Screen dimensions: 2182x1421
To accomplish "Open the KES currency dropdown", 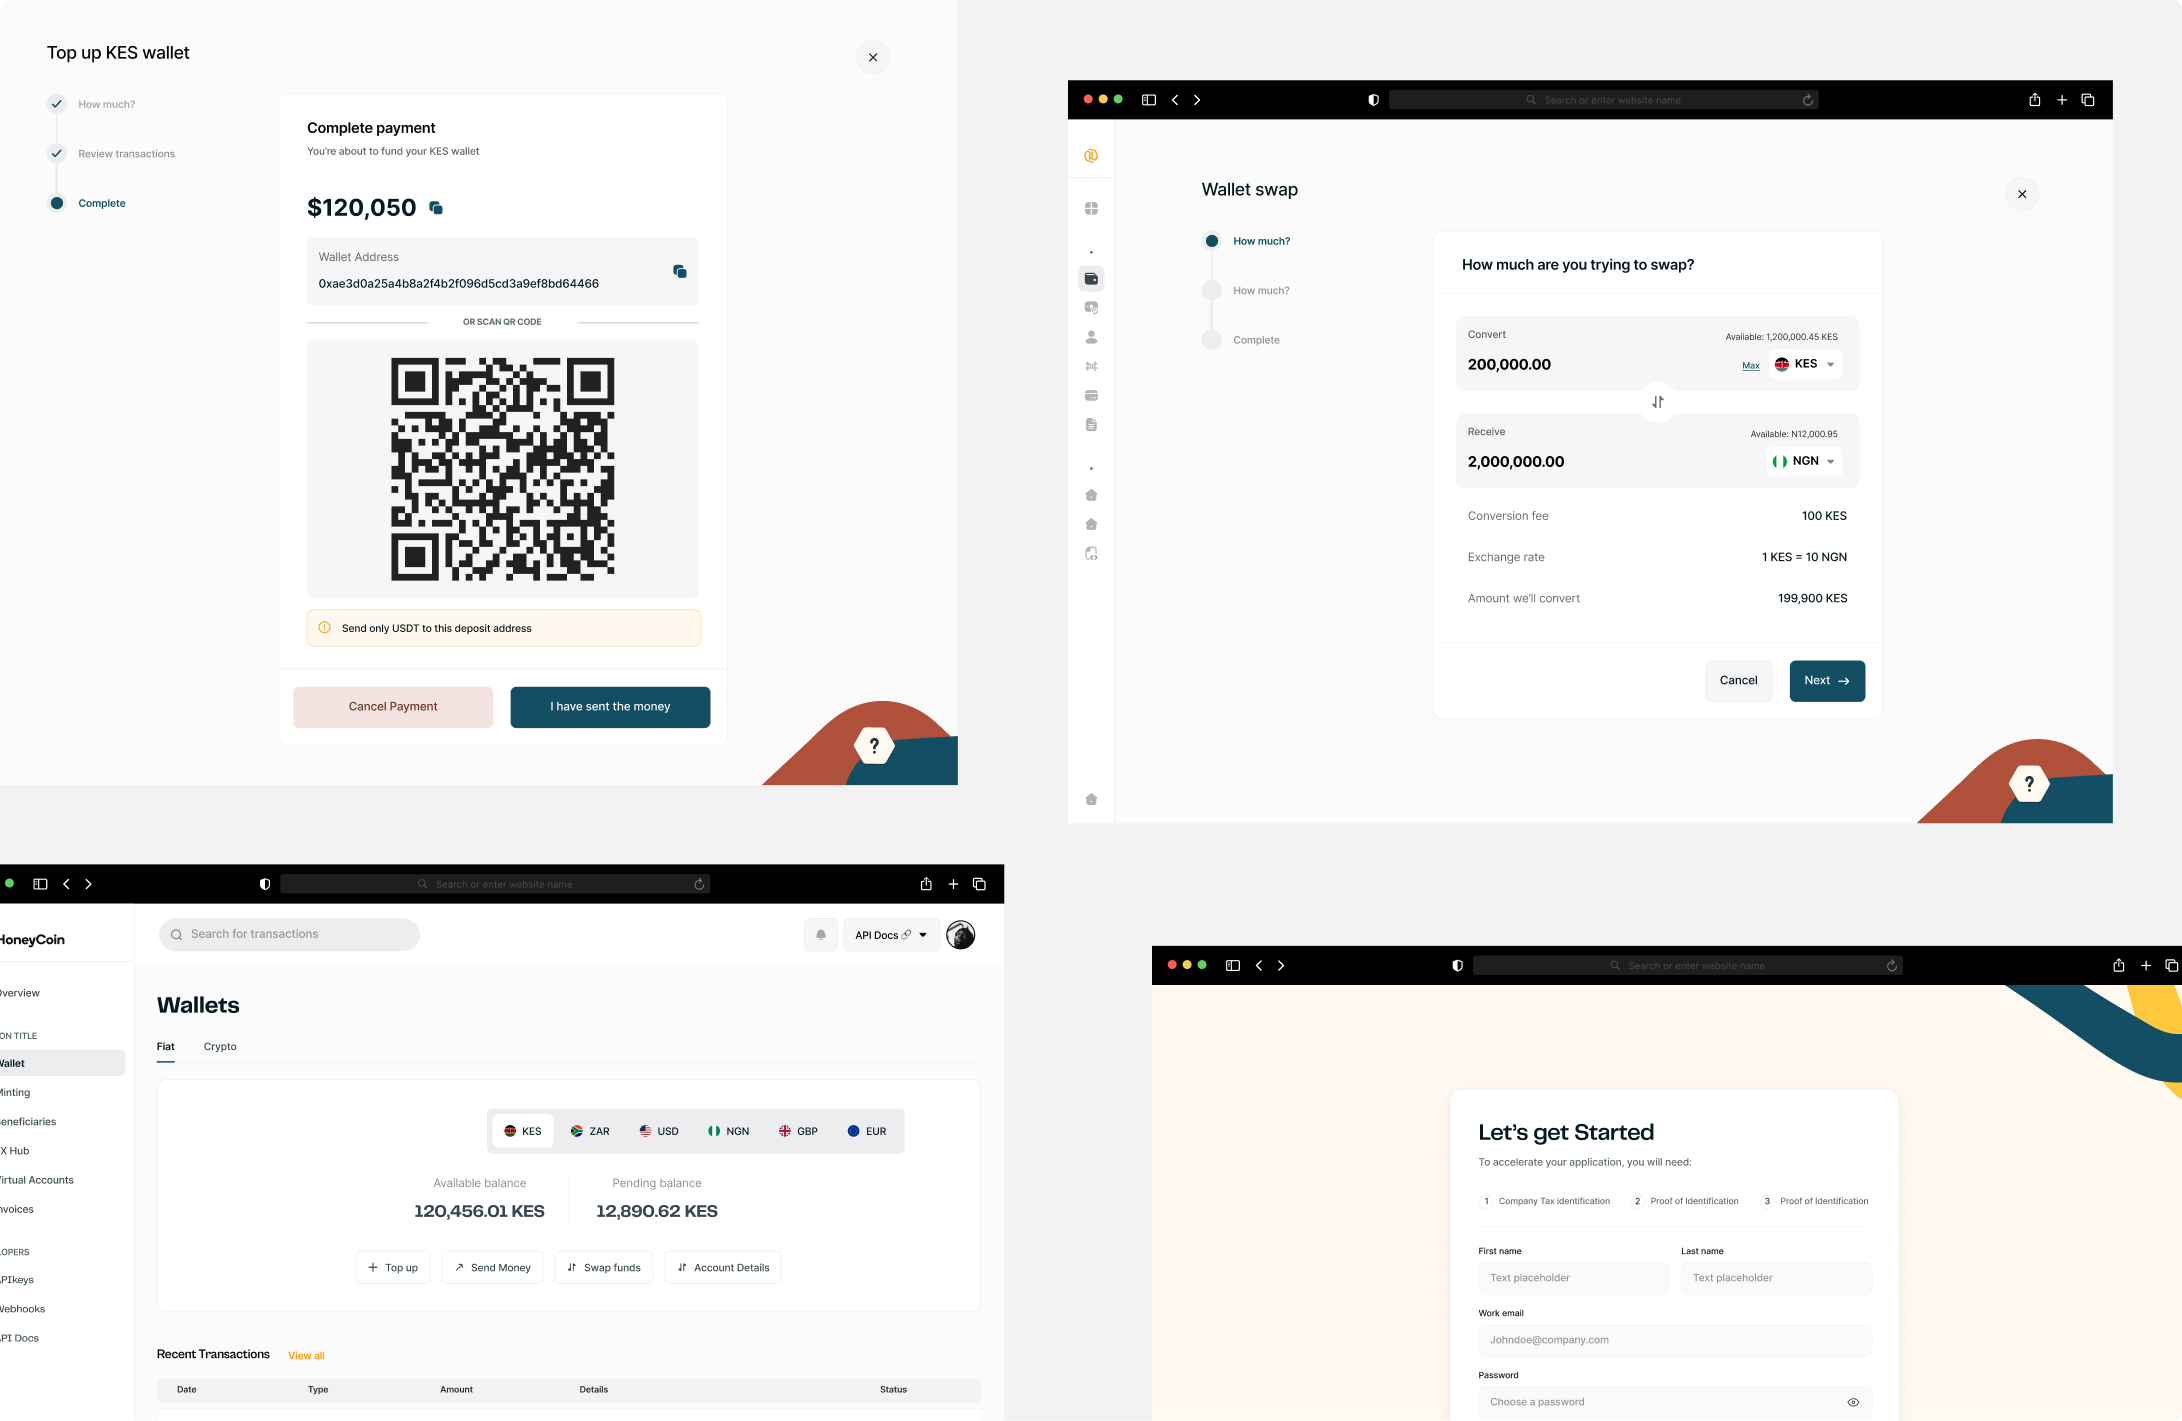I will coord(1805,364).
